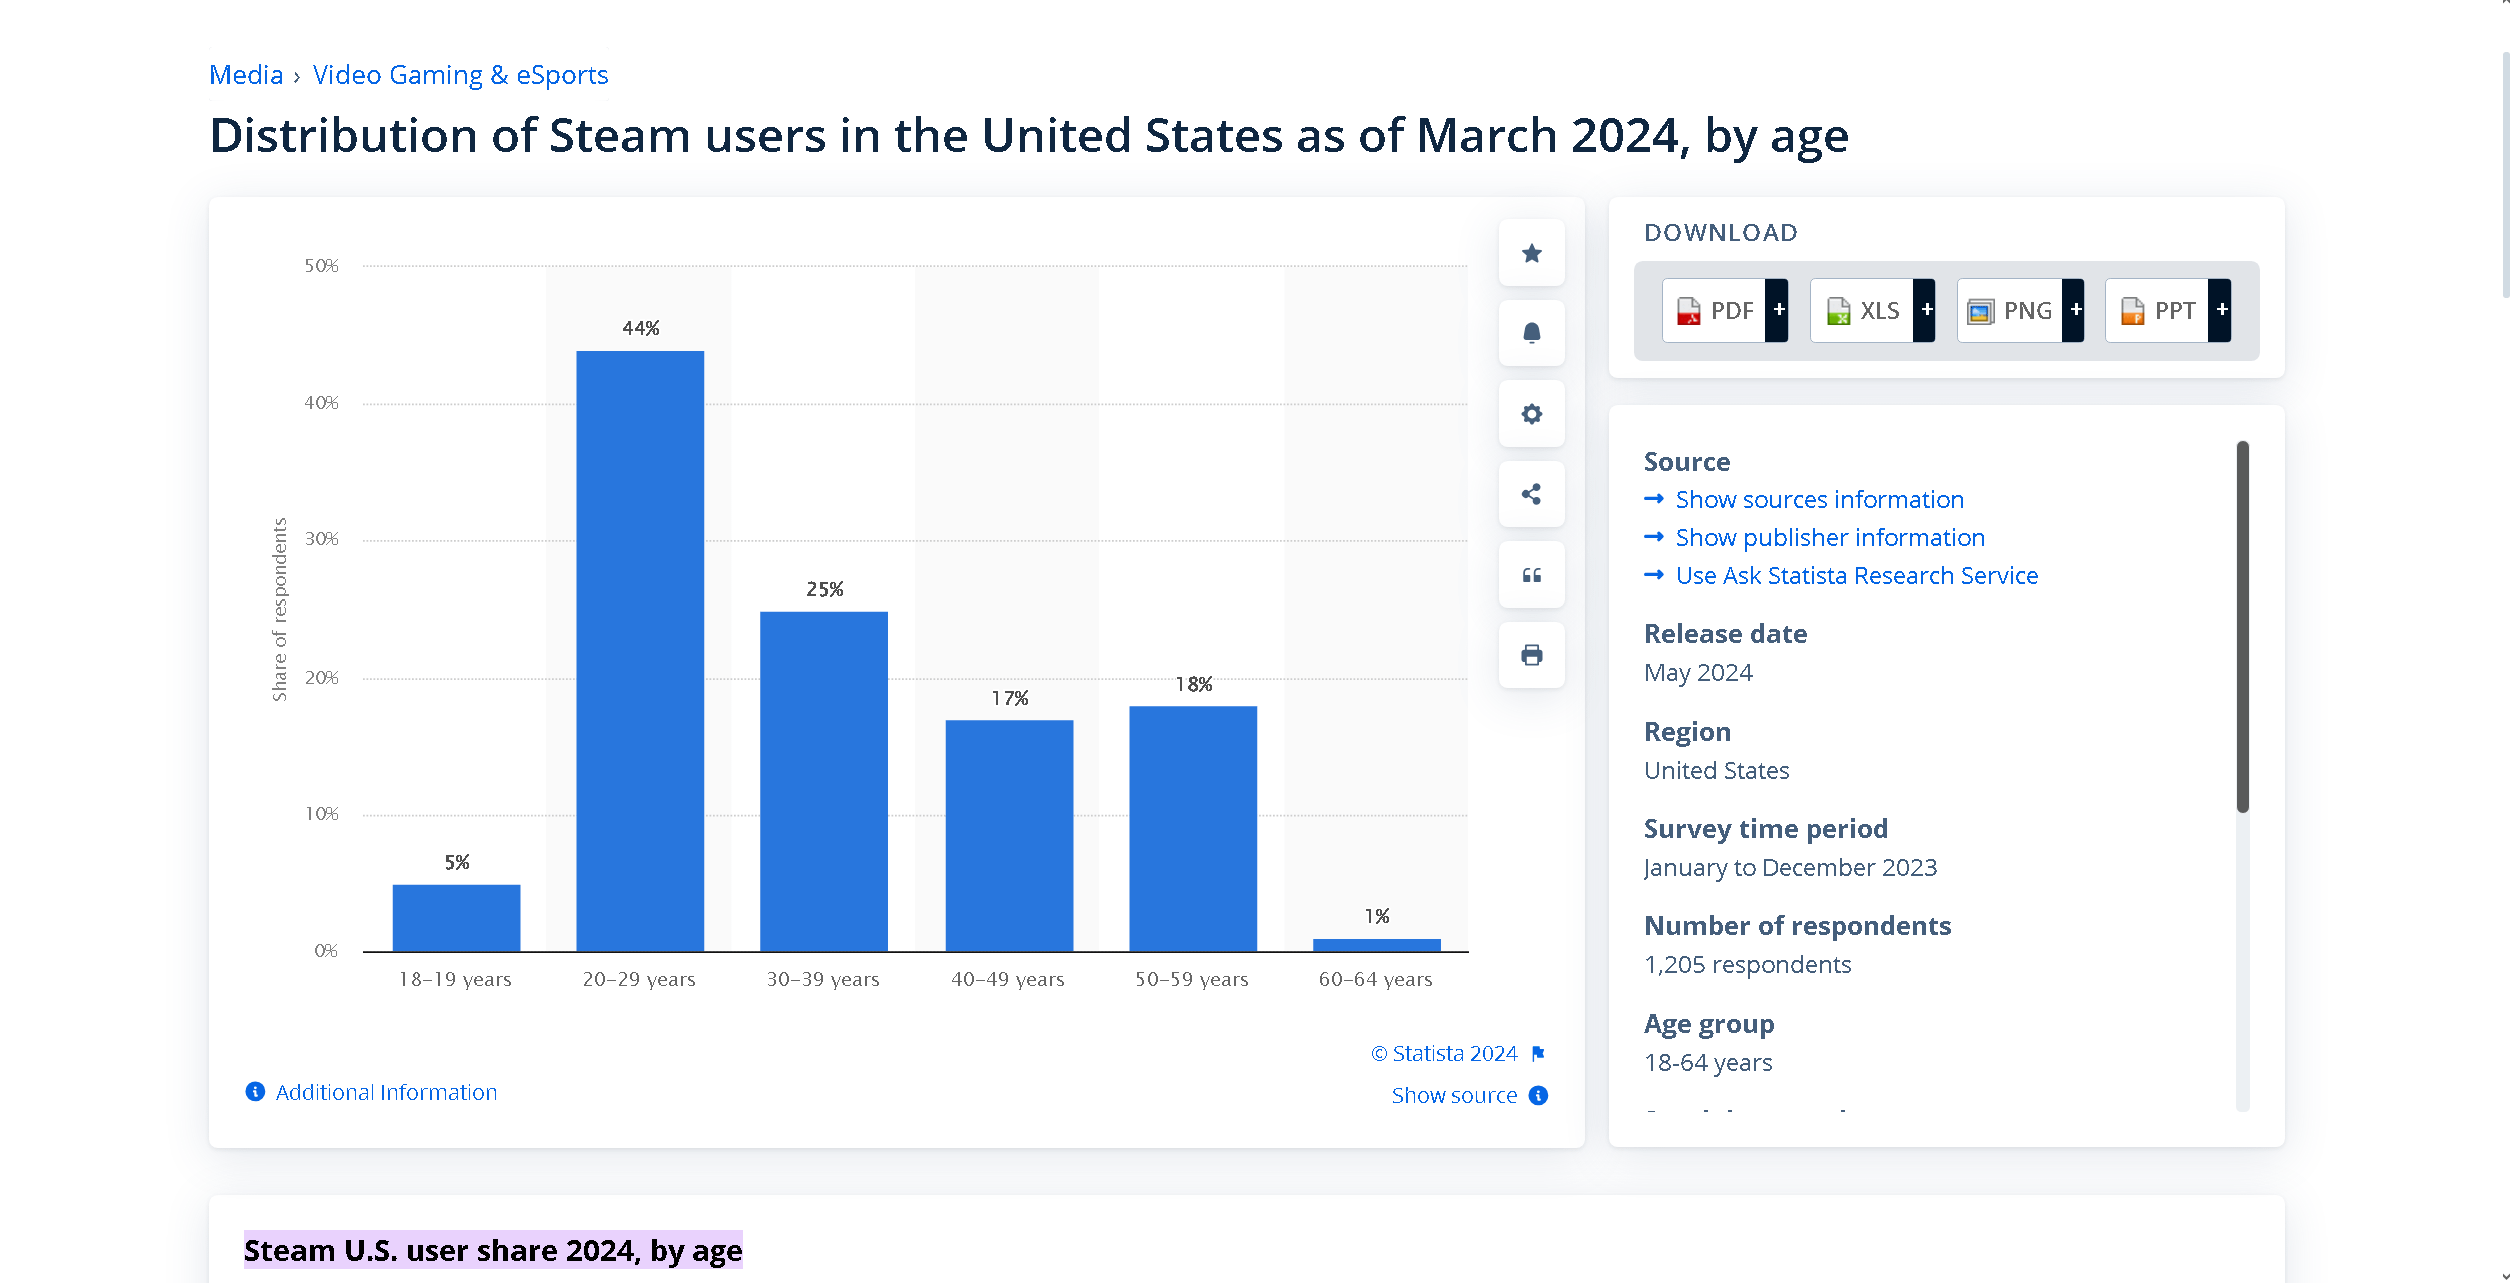This screenshot has height=1283, width=2514.
Task: Go to Media breadcrumb
Action: [246, 75]
